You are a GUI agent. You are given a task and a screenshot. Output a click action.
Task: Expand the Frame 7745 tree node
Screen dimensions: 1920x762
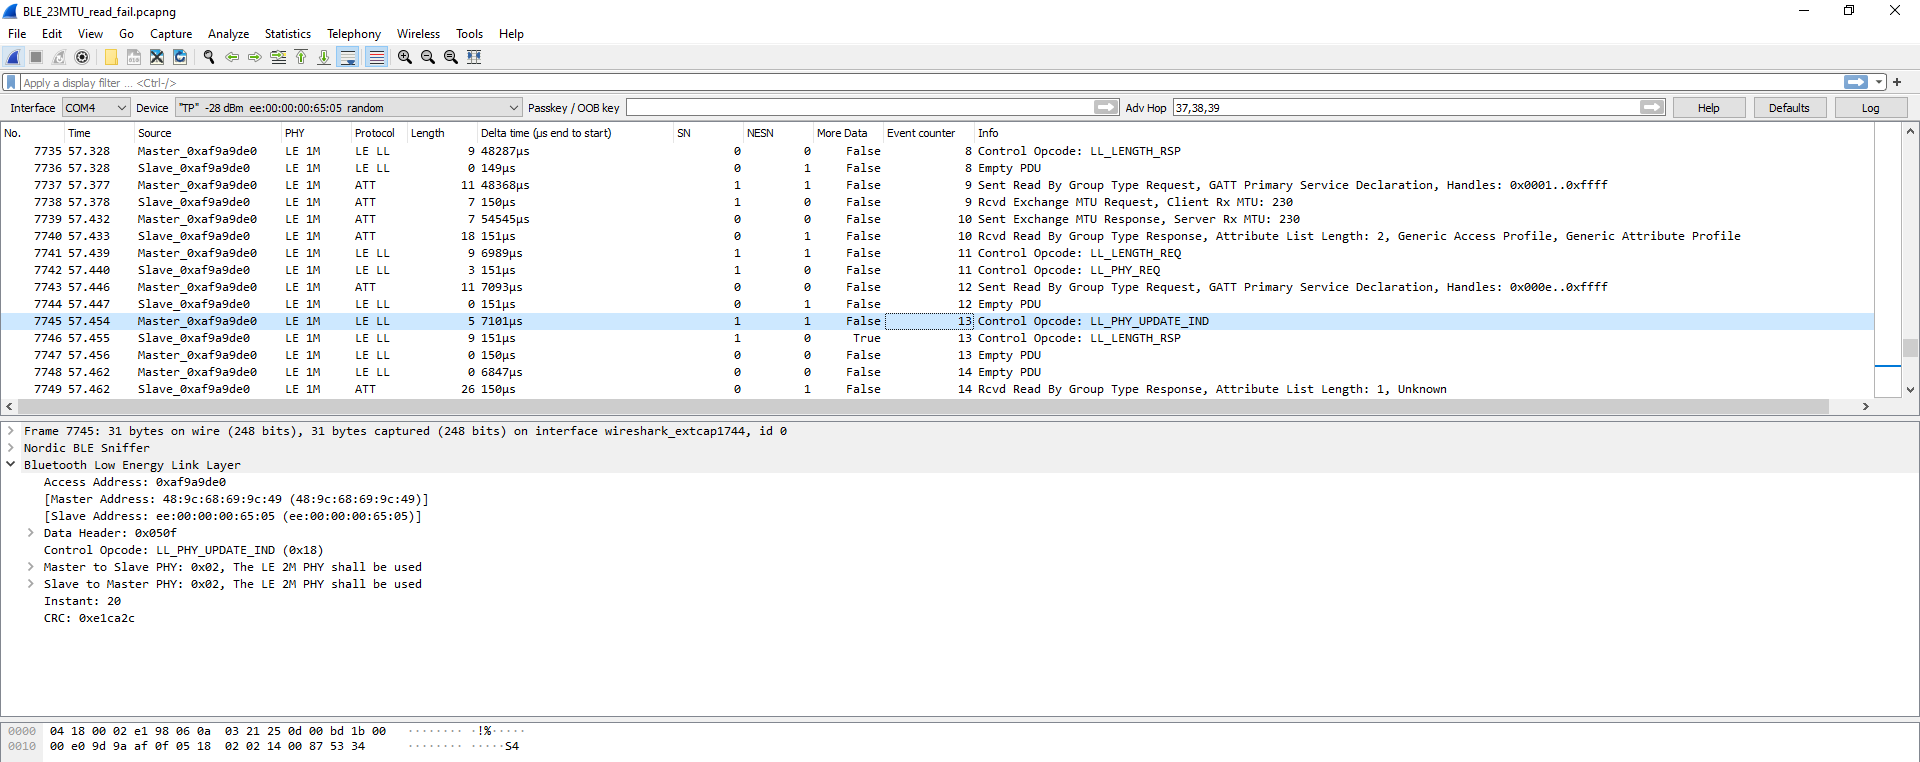11,431
